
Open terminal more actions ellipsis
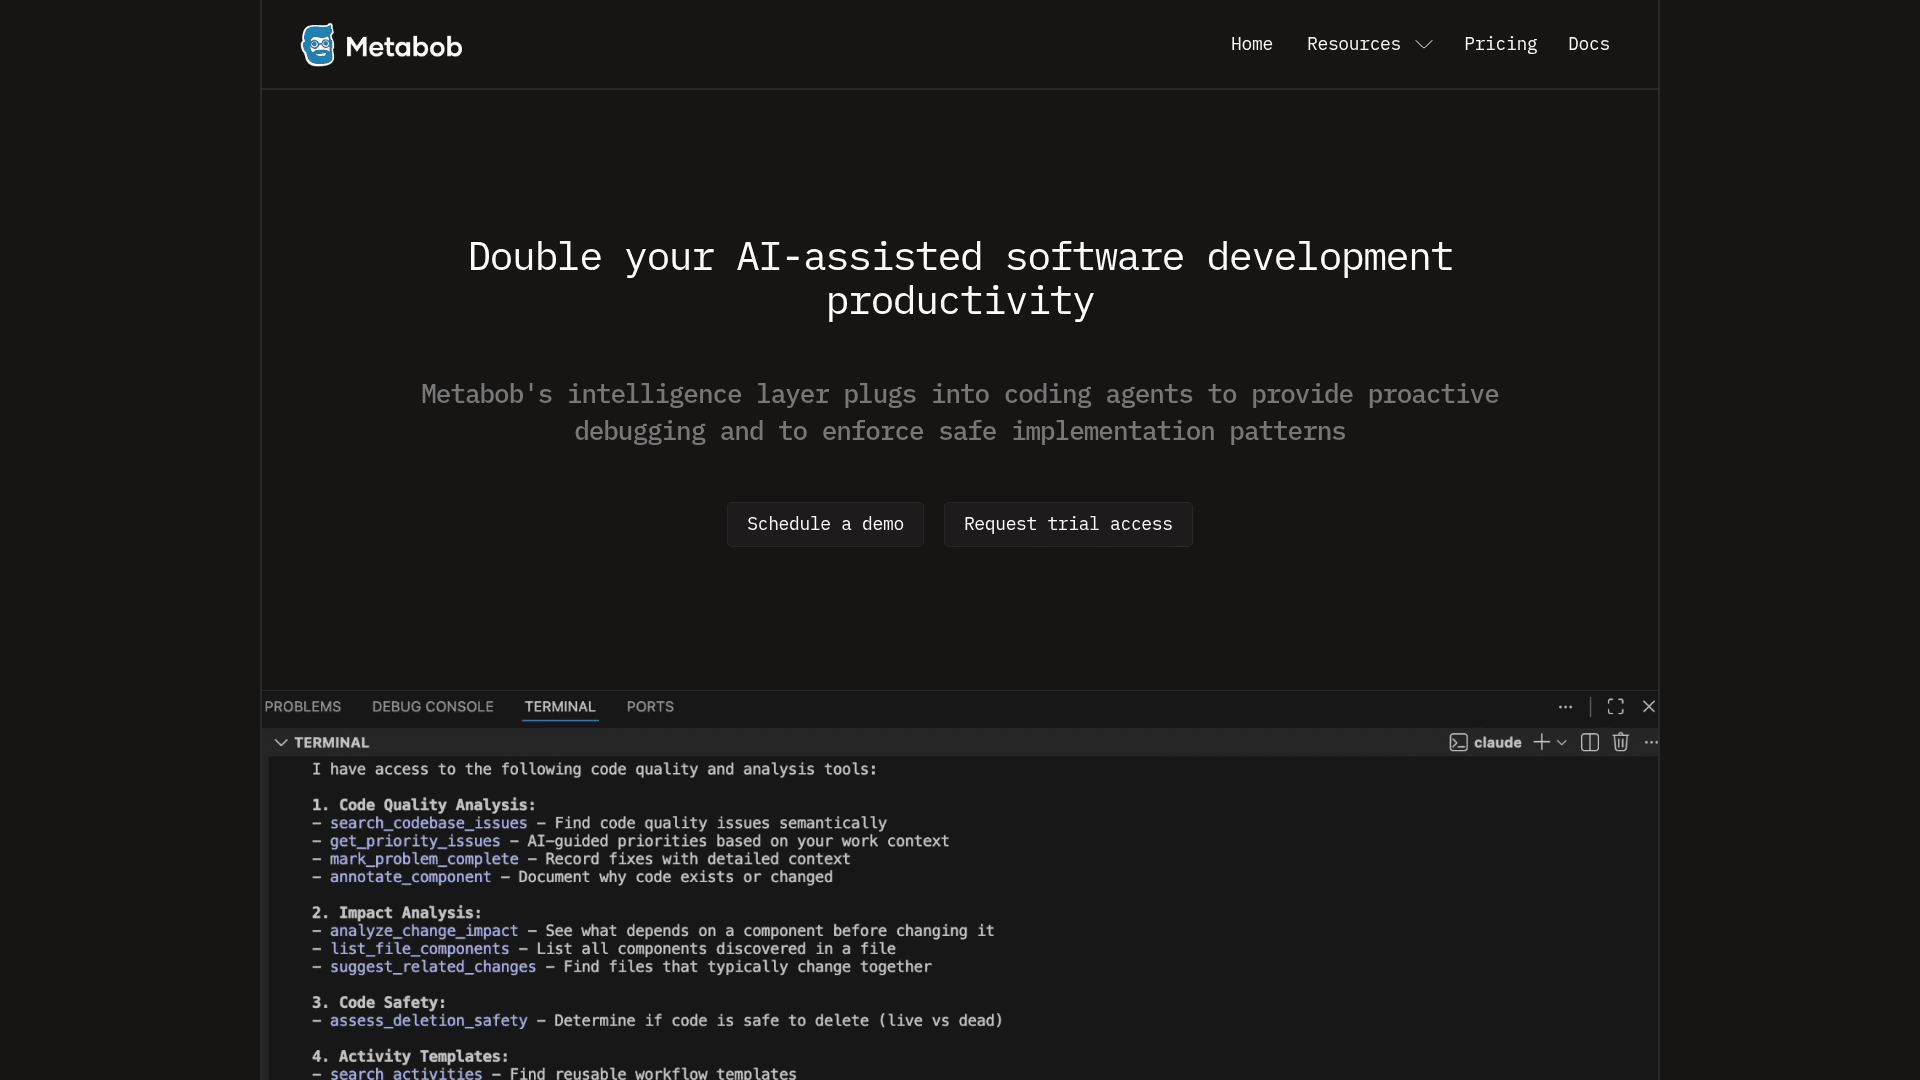[x=1651, y=742]
